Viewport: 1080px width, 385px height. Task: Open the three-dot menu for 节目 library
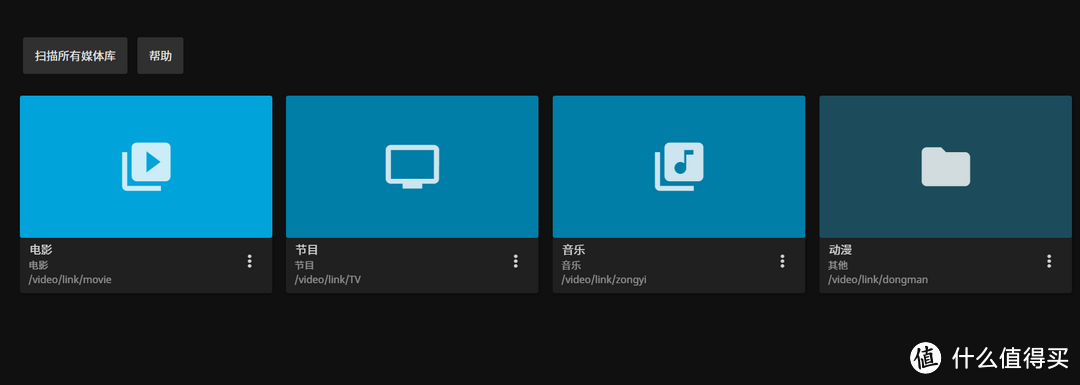(x=515, y=261)
